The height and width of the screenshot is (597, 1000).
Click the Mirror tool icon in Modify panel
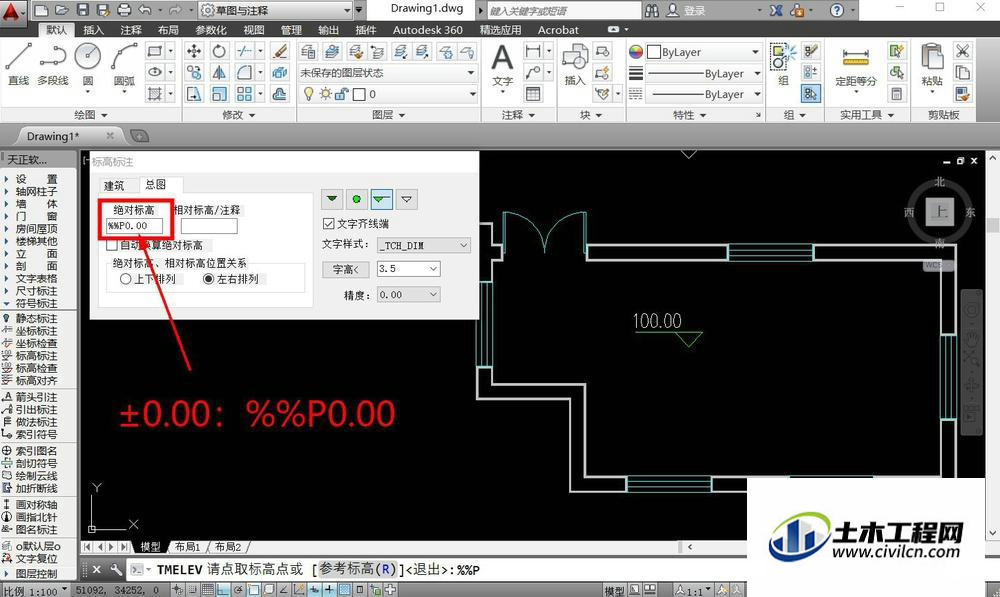point(219,73)
